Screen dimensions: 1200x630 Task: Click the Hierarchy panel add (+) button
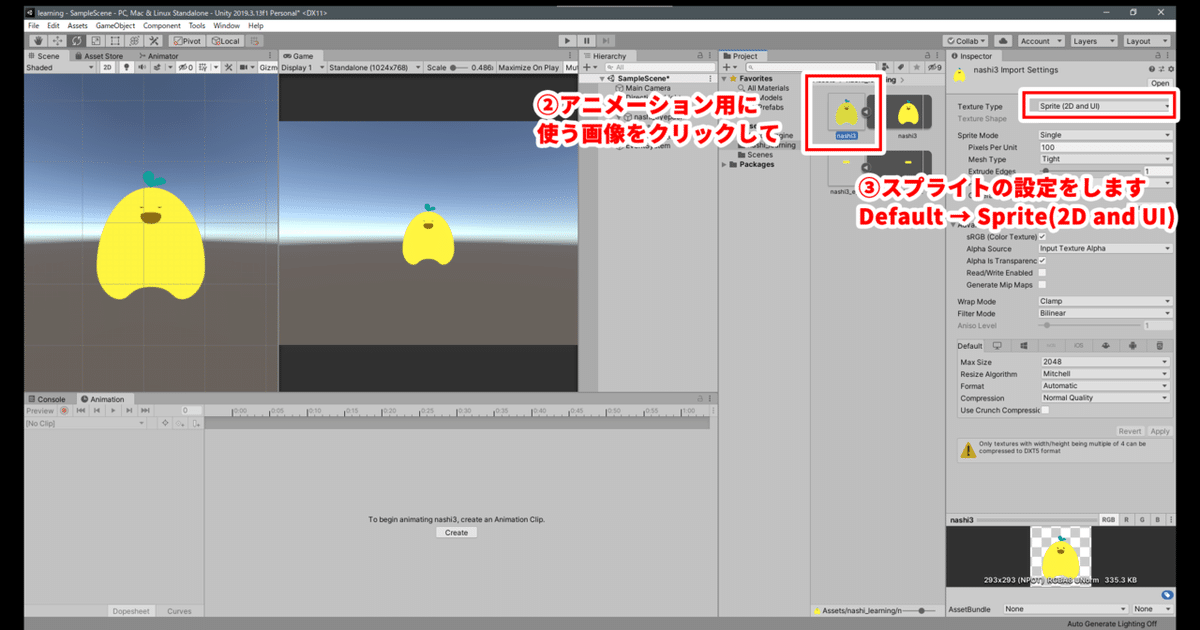point(590,67)
